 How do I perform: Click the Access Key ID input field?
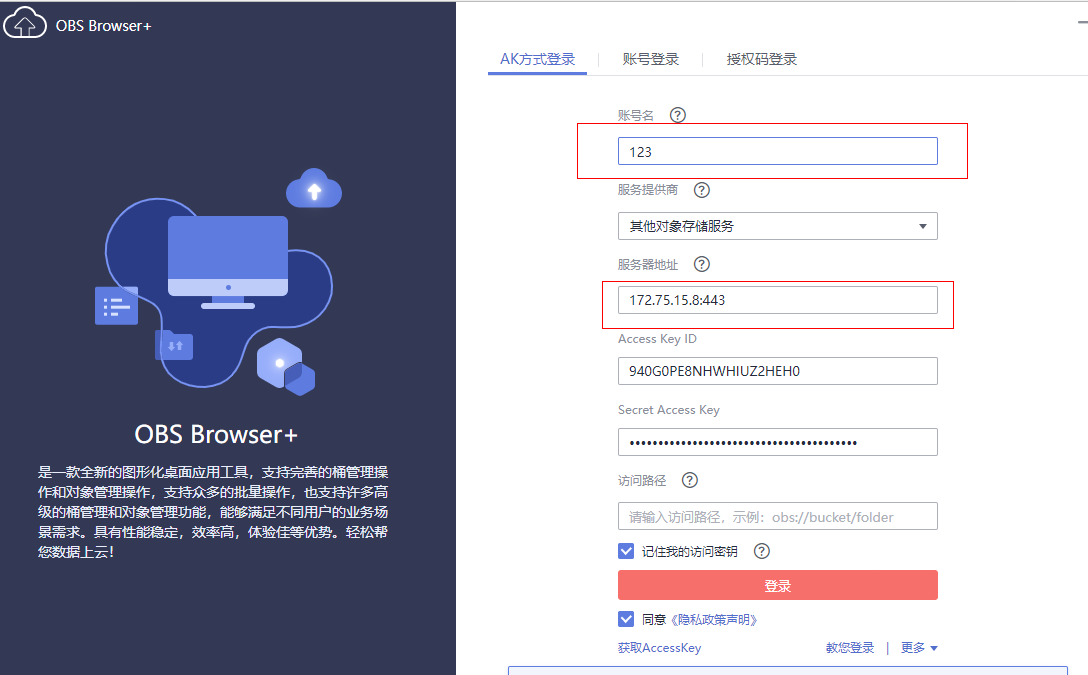pyautogui.click(x=778, y=371)
